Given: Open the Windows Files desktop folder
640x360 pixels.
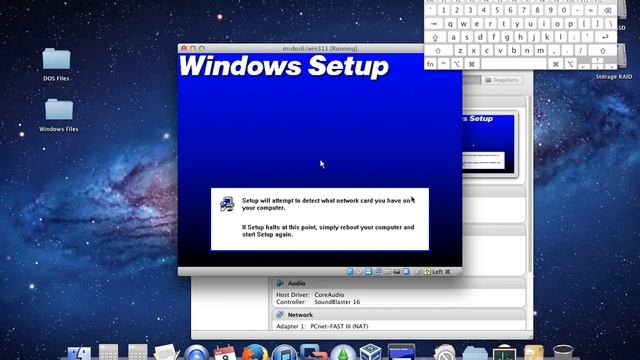Looking at the screenshot, I should click(x=59, y=109).
